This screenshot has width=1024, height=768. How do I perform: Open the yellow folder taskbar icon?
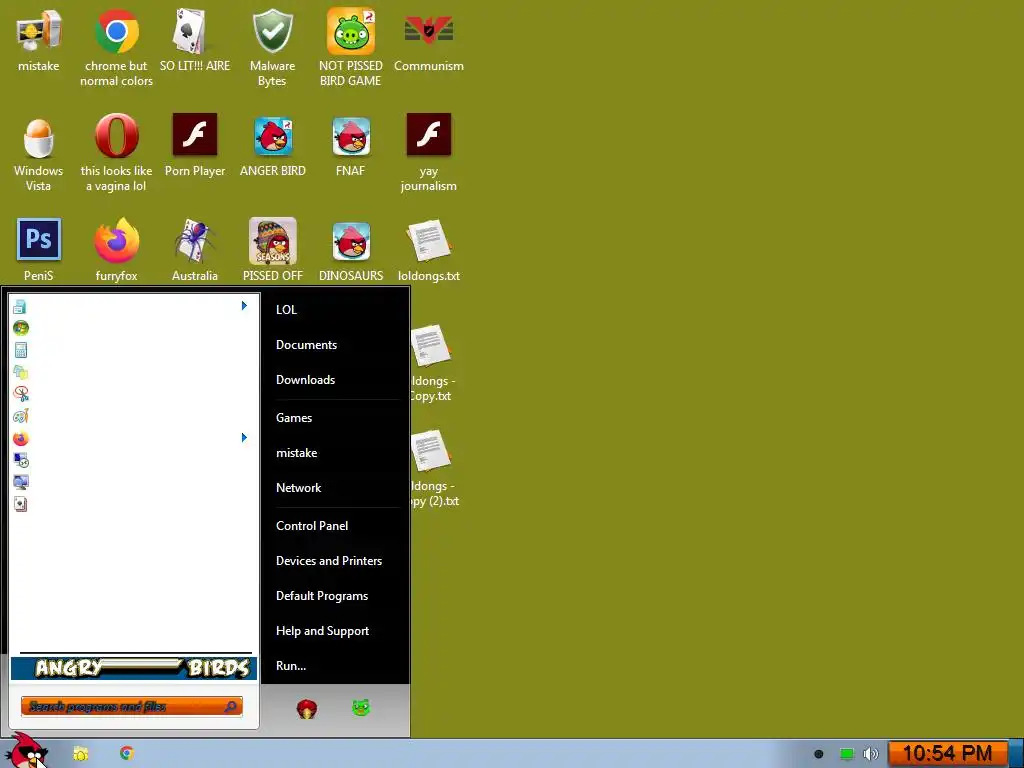pos(80,754)
